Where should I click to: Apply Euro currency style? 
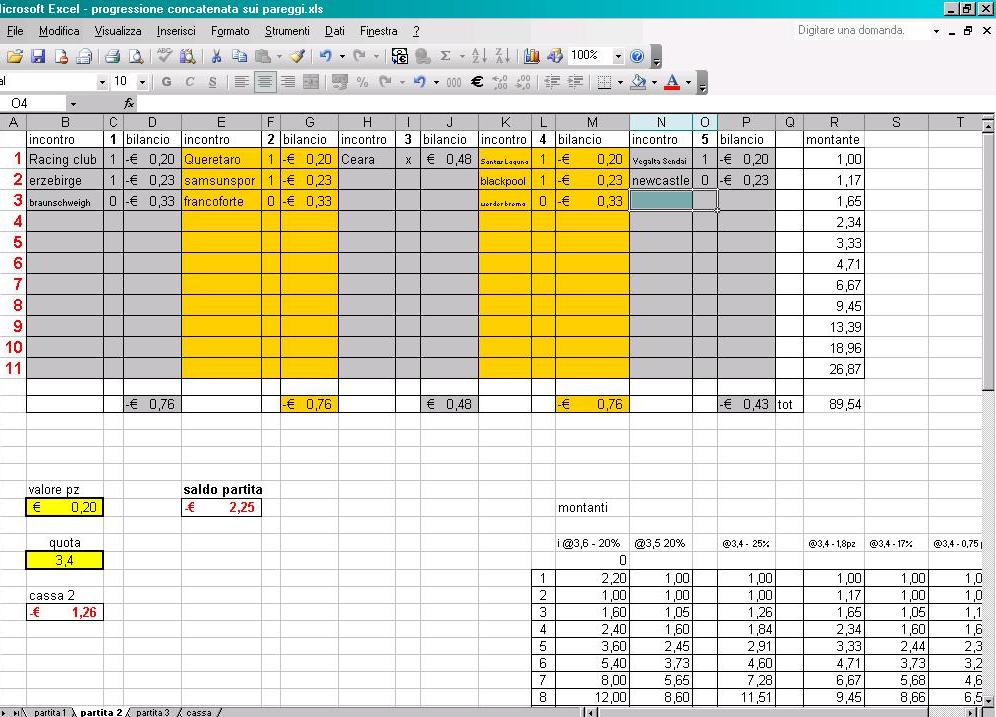pyautogui.click(x=477, y=82)
